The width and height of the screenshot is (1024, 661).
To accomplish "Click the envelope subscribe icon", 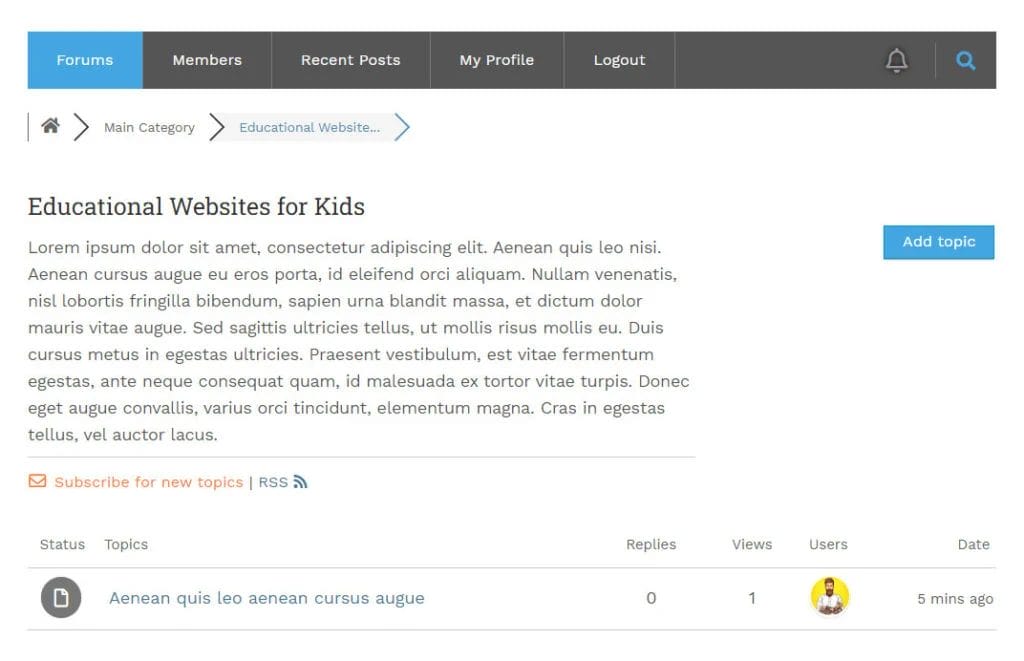I will [x=38, y=481].
